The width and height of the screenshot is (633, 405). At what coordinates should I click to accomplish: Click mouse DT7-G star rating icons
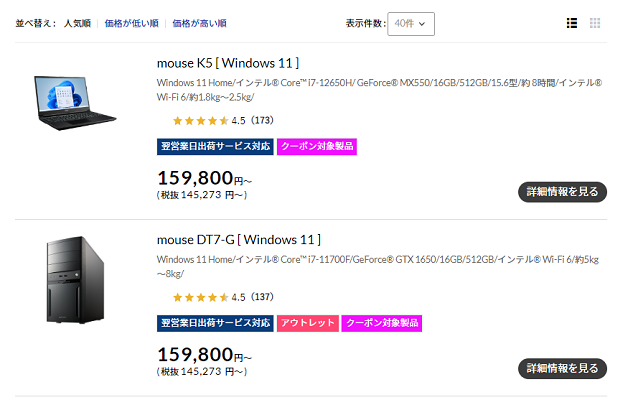click(x=199, y=297)
